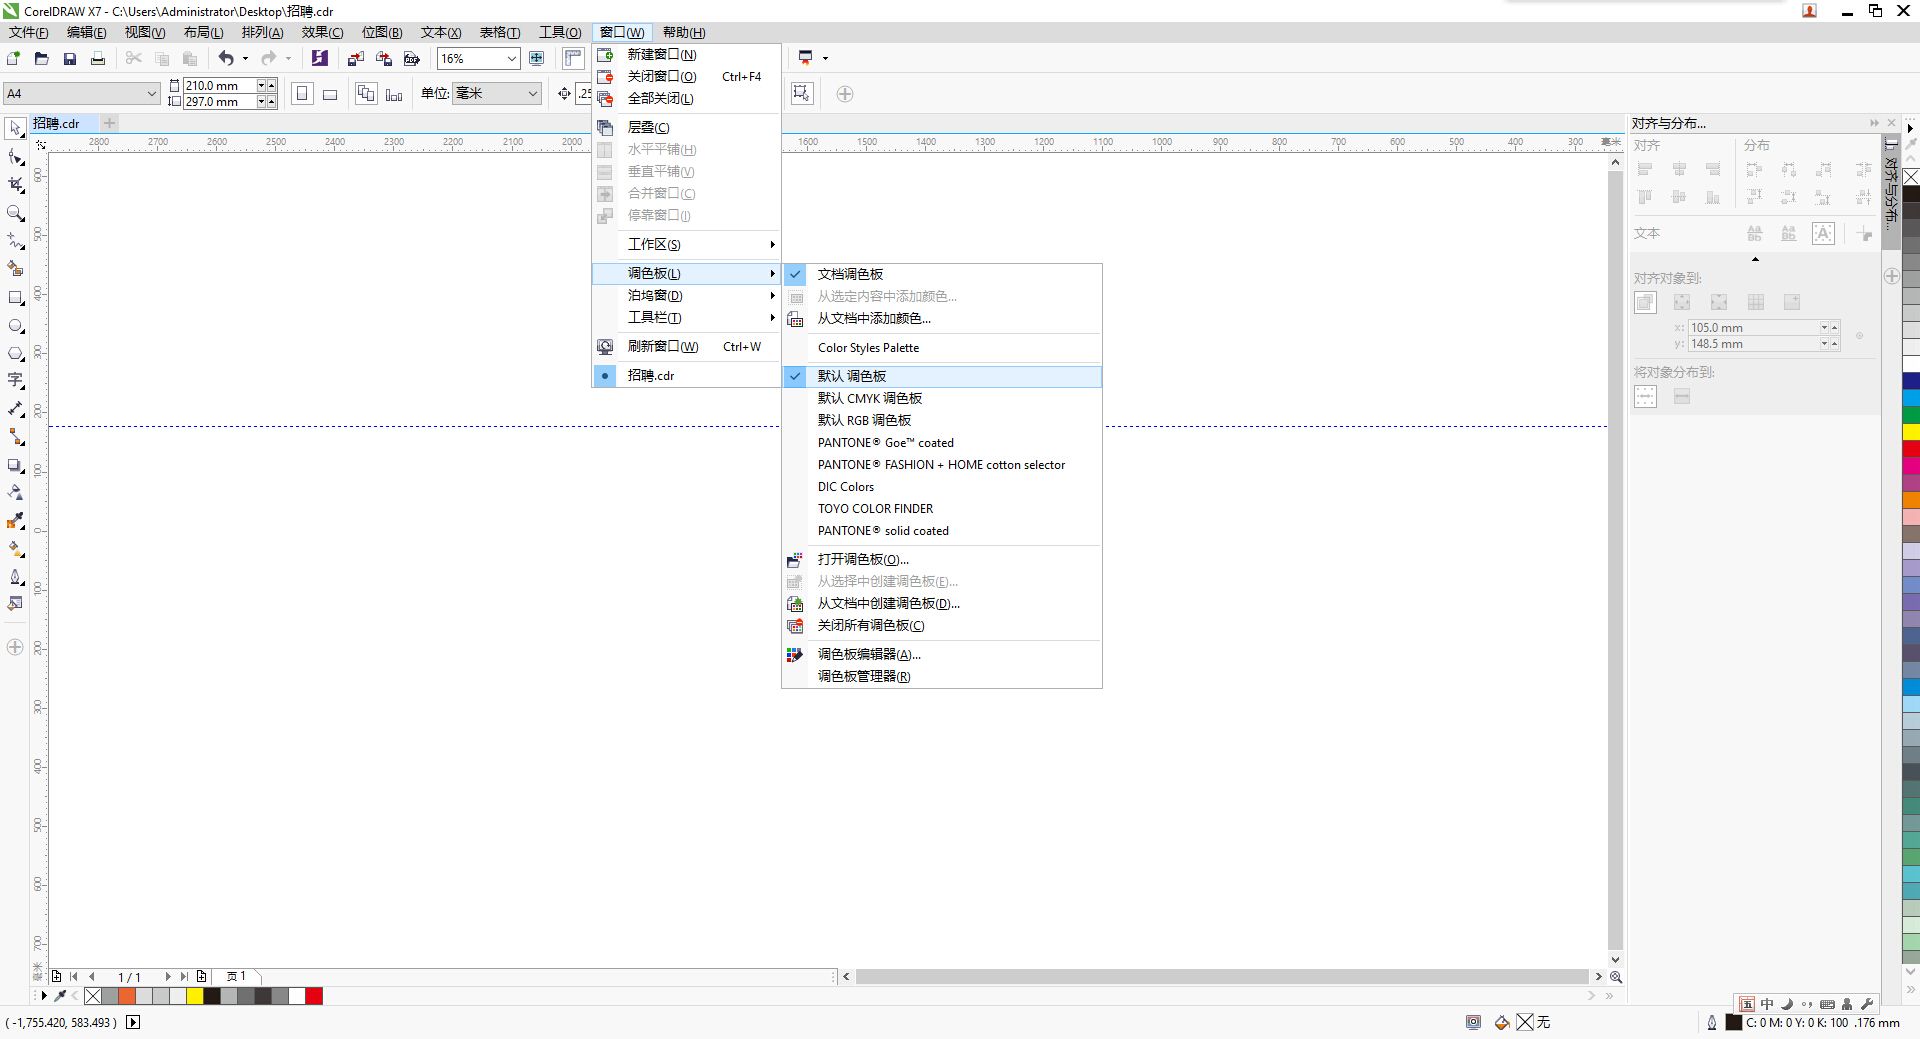Screen dimensions: 1920x1039
Task: Pick the yellow swatch in document palette
Action: click(x=195, y=996)
